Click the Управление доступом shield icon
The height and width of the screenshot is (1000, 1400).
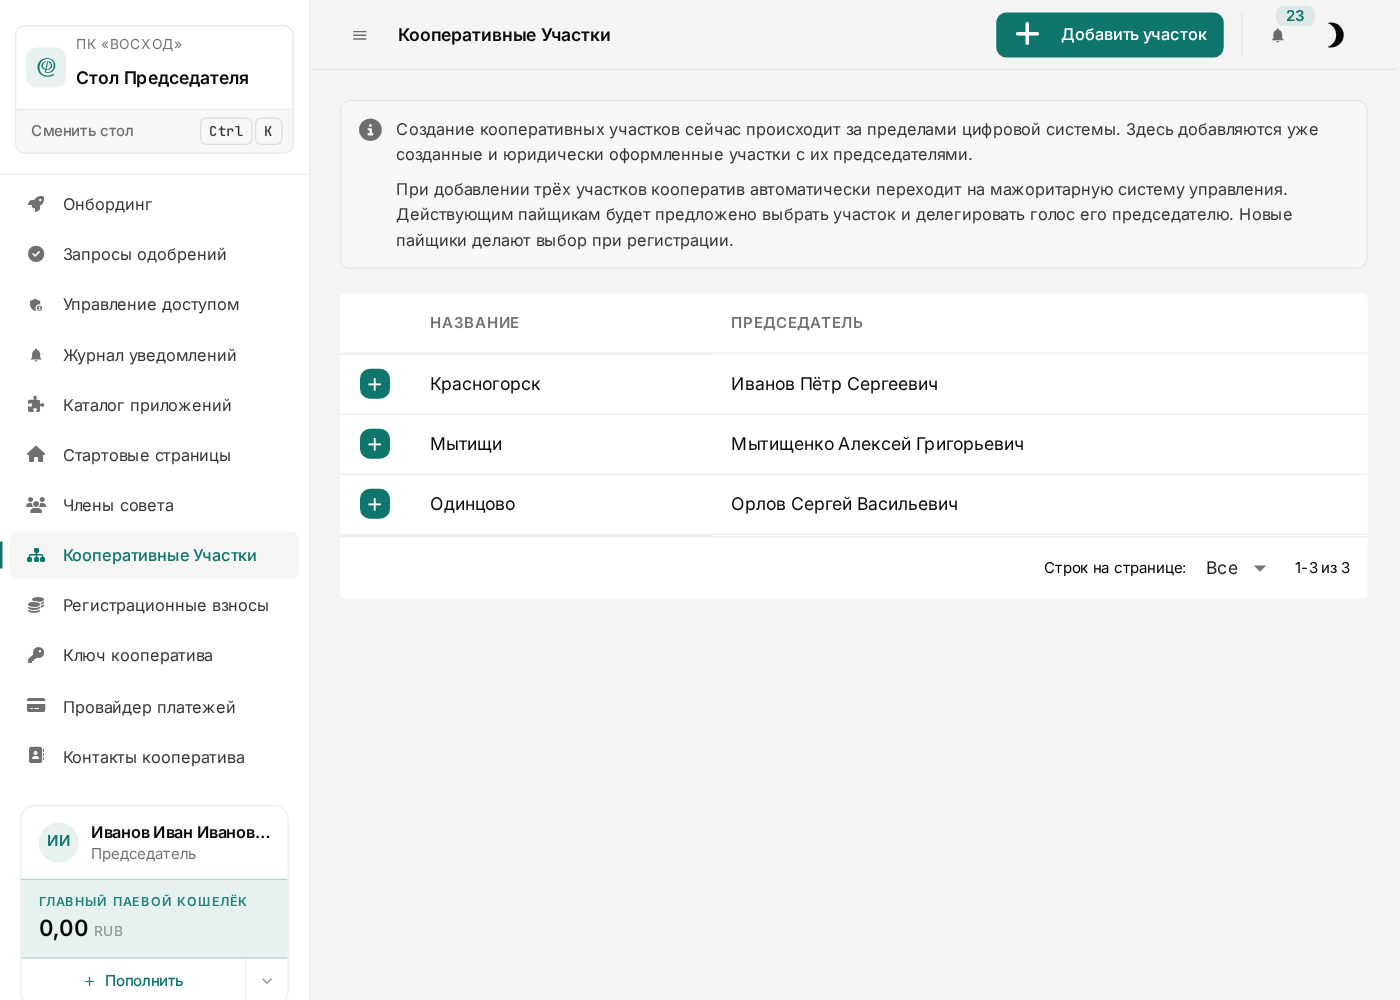36,305
